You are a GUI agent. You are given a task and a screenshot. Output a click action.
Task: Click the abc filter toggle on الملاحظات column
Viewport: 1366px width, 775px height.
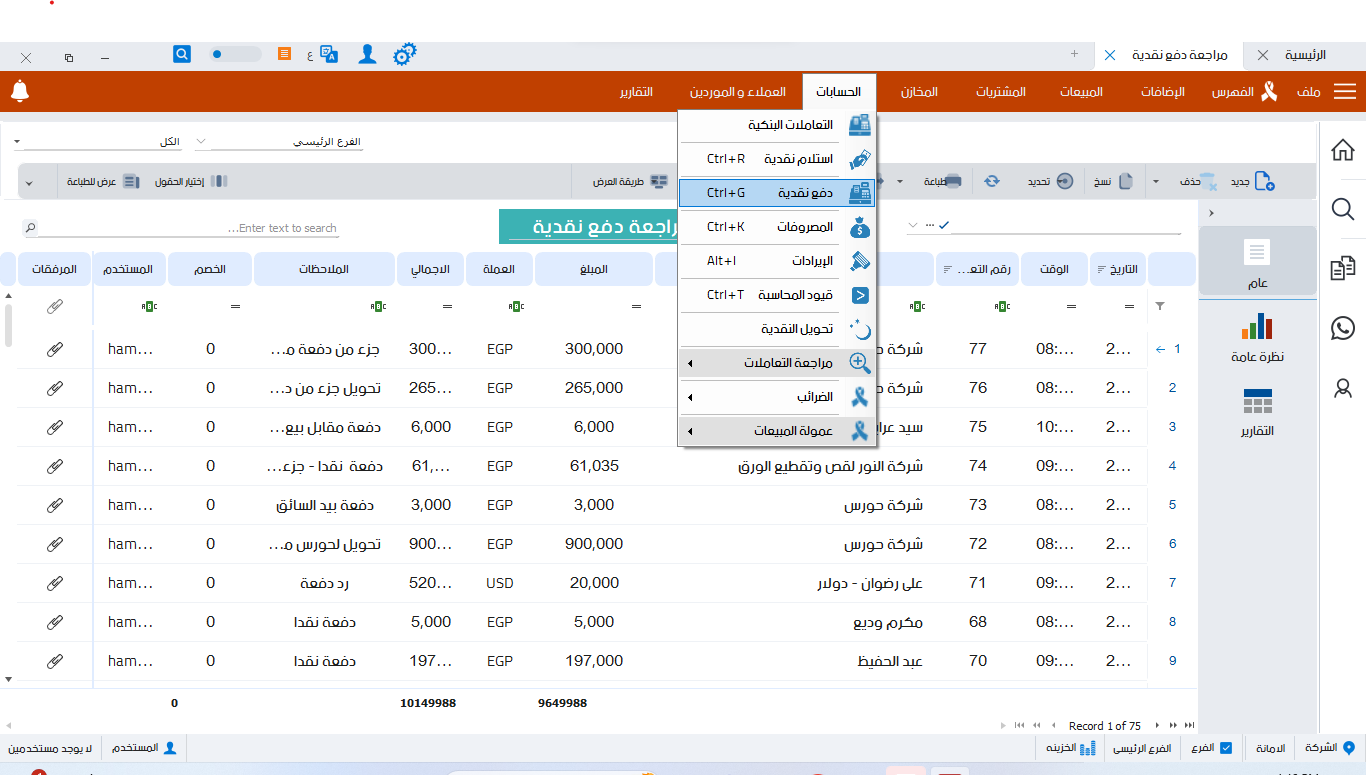coord(377,306)
